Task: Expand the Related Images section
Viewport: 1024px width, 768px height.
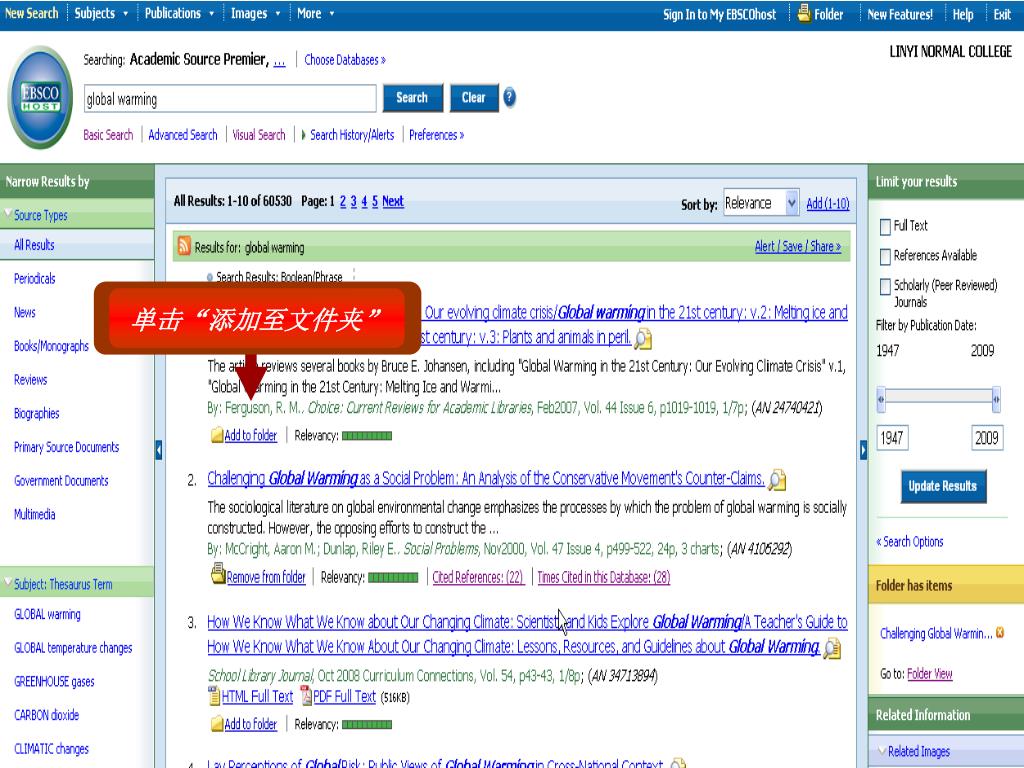Action: pyautogui.click(x=882, y=750)
